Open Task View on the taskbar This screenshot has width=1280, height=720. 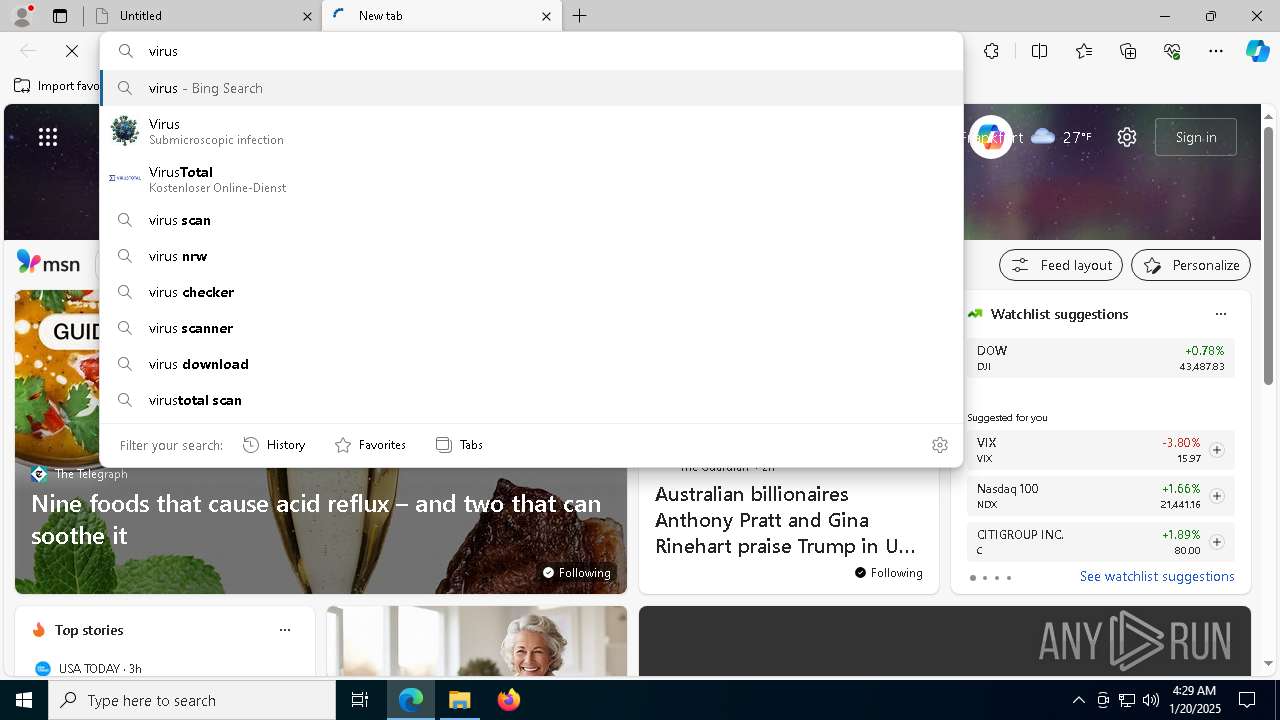click(x=360, y=700)
